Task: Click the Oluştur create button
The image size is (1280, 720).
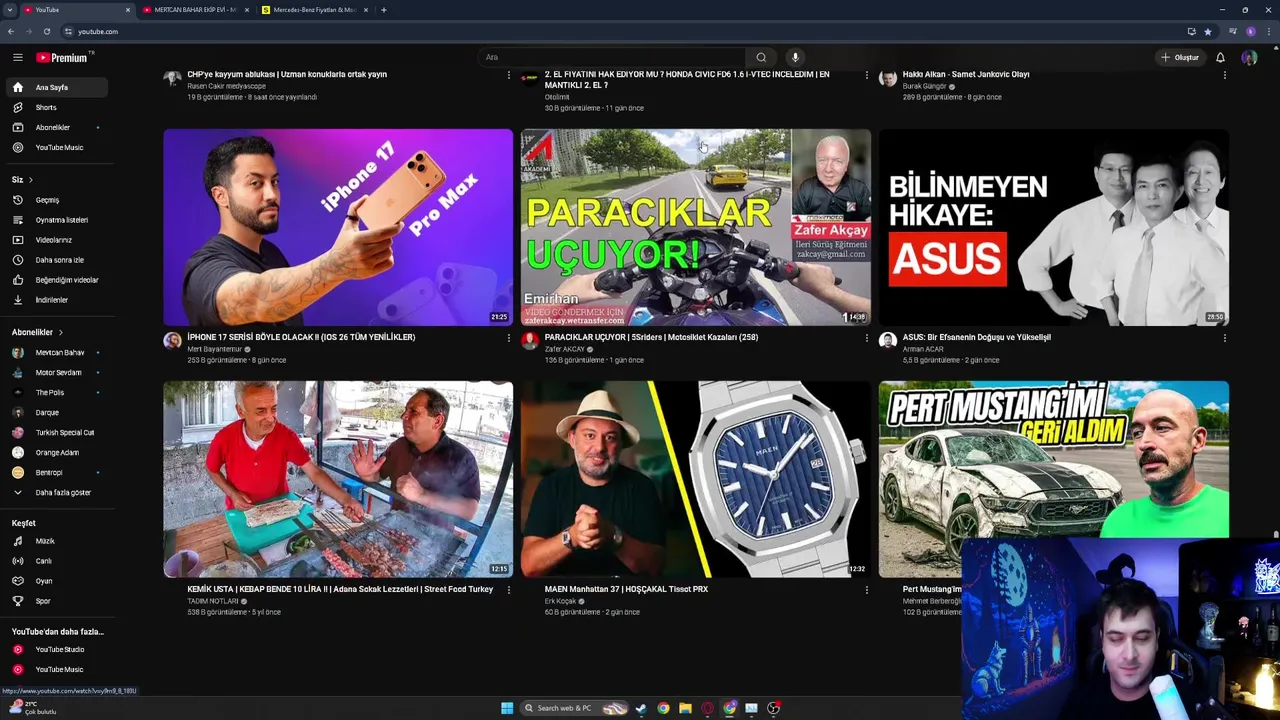Action: point(1180,57)
